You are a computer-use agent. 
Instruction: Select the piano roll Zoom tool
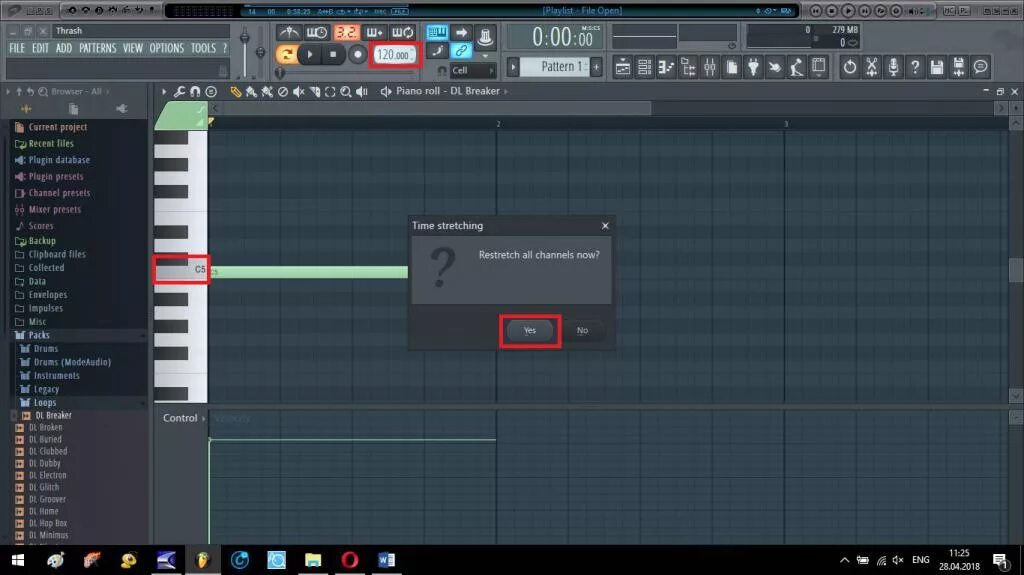pos(345,91)
